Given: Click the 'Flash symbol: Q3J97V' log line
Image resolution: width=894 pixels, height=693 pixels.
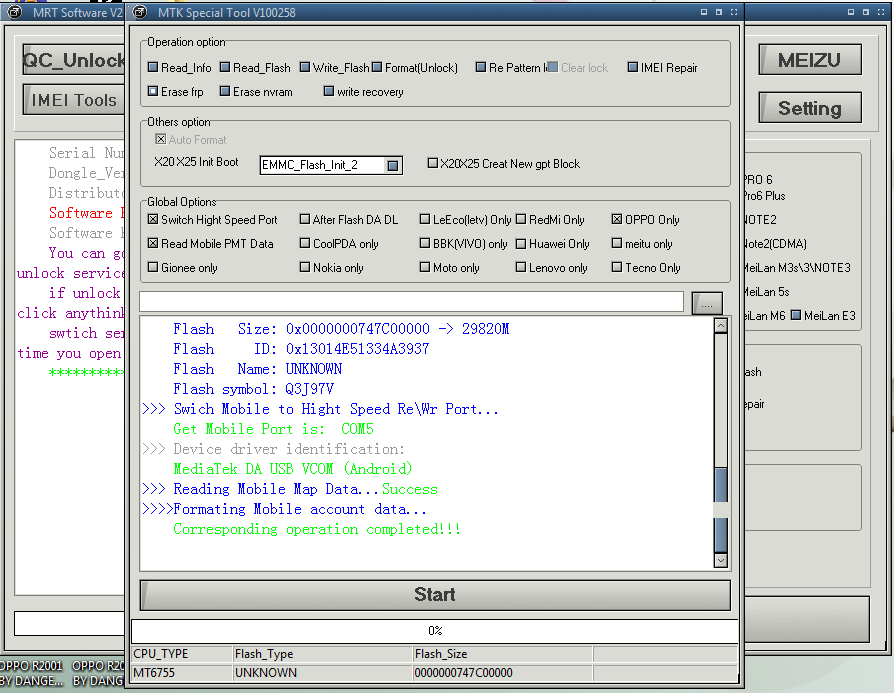Looking at the screenshot, I should click(253, 389).
